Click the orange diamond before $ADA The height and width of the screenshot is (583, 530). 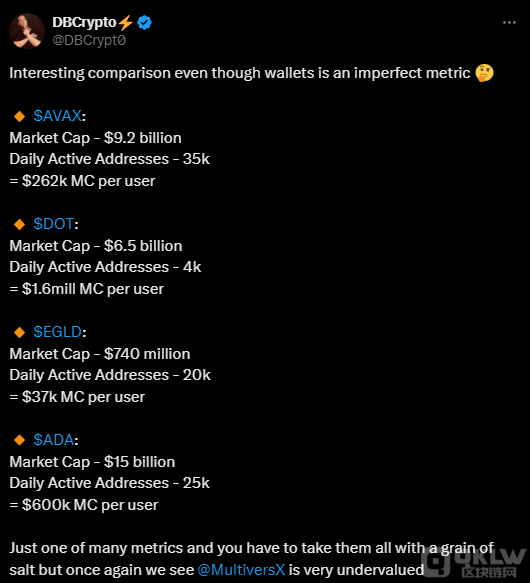coord(19,440)
